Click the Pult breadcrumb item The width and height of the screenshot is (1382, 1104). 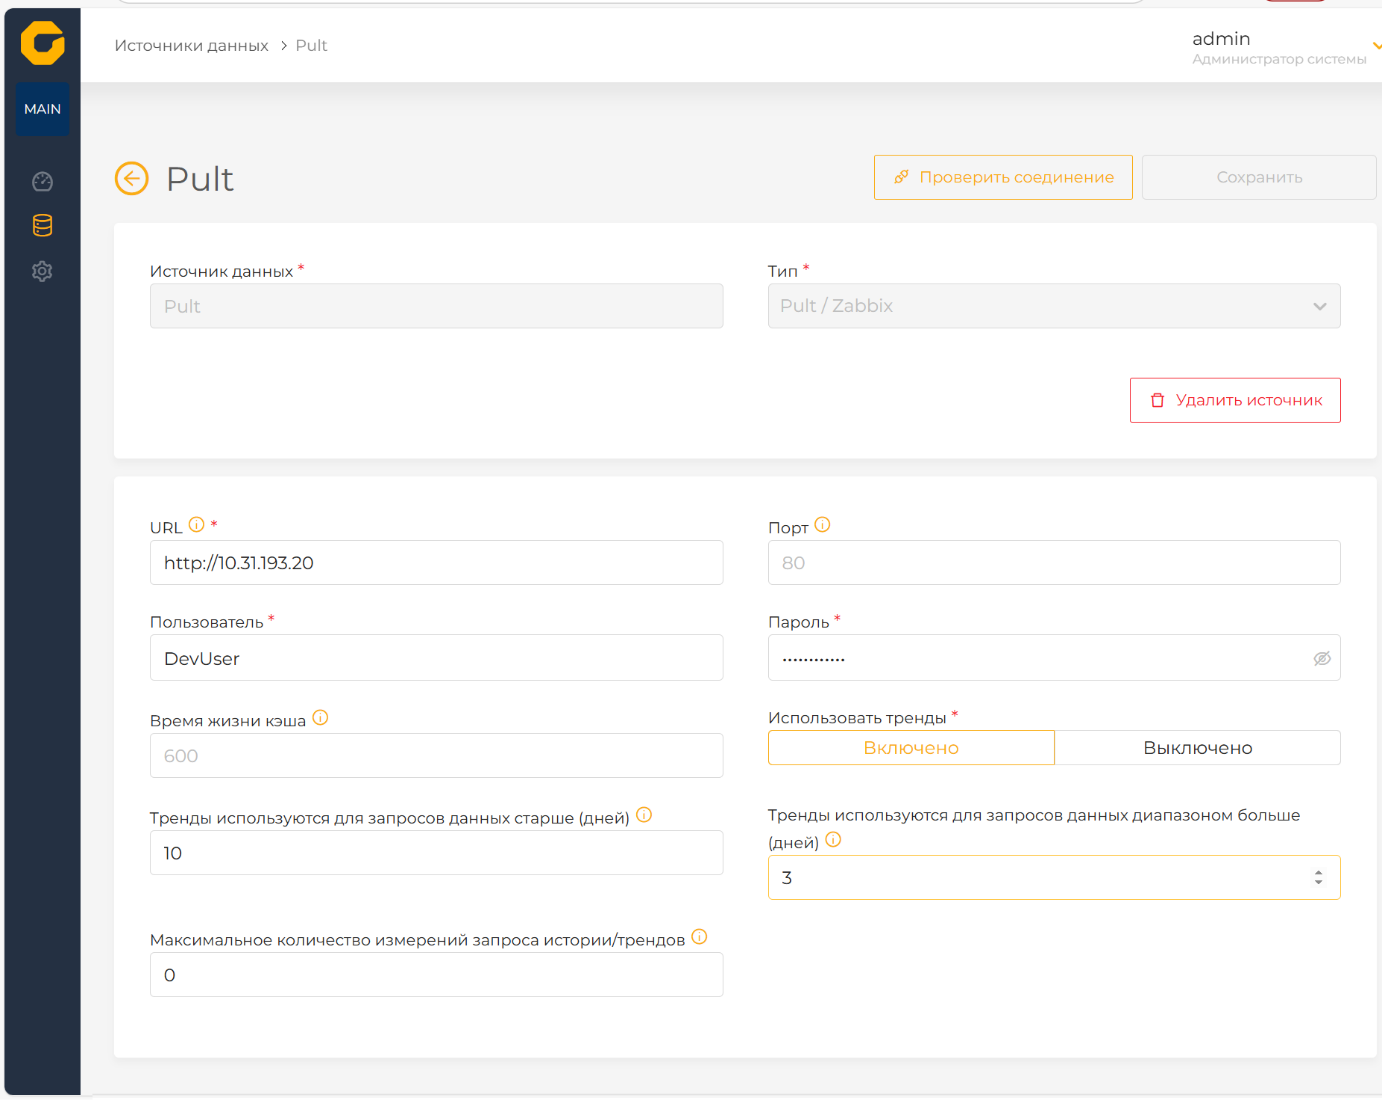(311, 46)
